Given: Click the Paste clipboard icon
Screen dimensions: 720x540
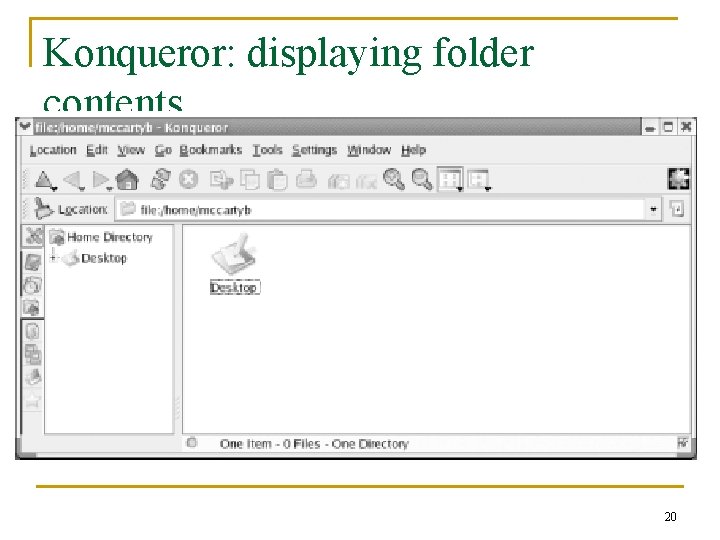Looking at the screenshot, I should tap(277, 180).
